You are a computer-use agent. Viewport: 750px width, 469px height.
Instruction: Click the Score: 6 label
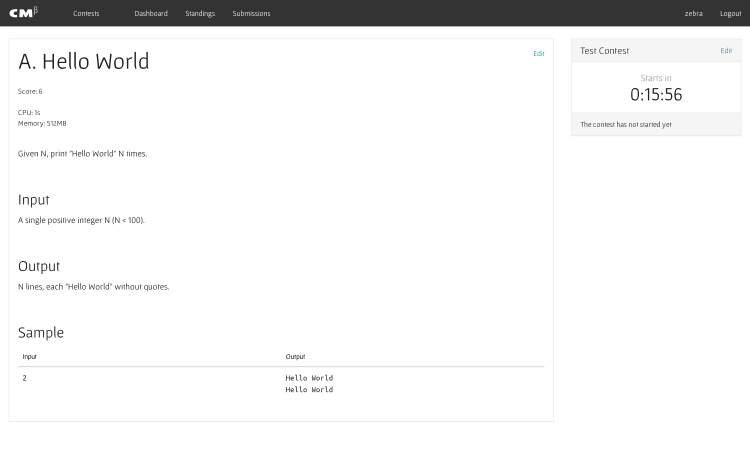coord(30,91)
